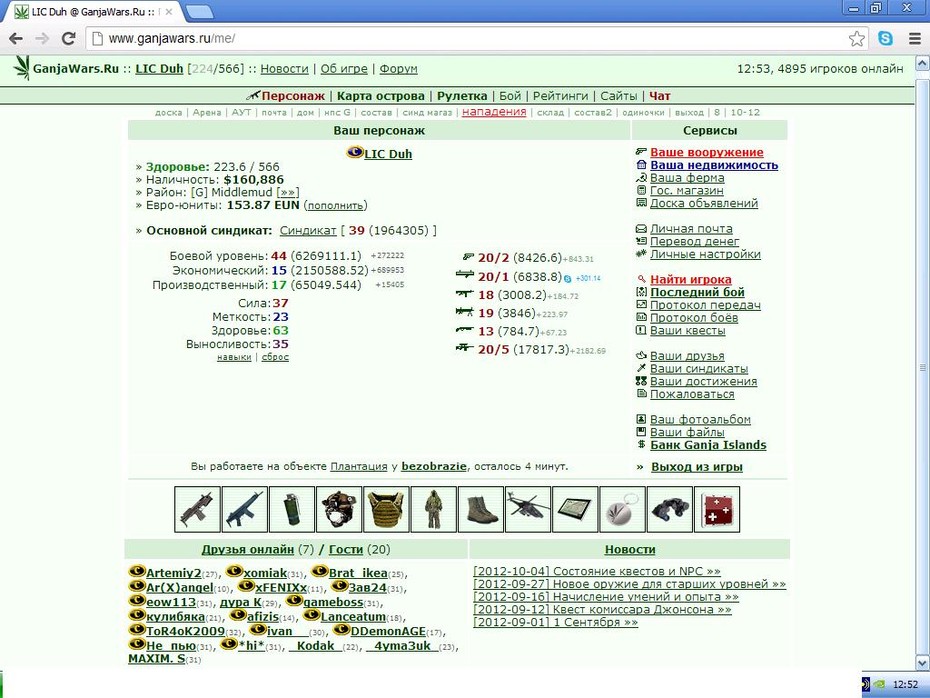Open the Персонаж menu tab
930x698 pixels.
293,96
